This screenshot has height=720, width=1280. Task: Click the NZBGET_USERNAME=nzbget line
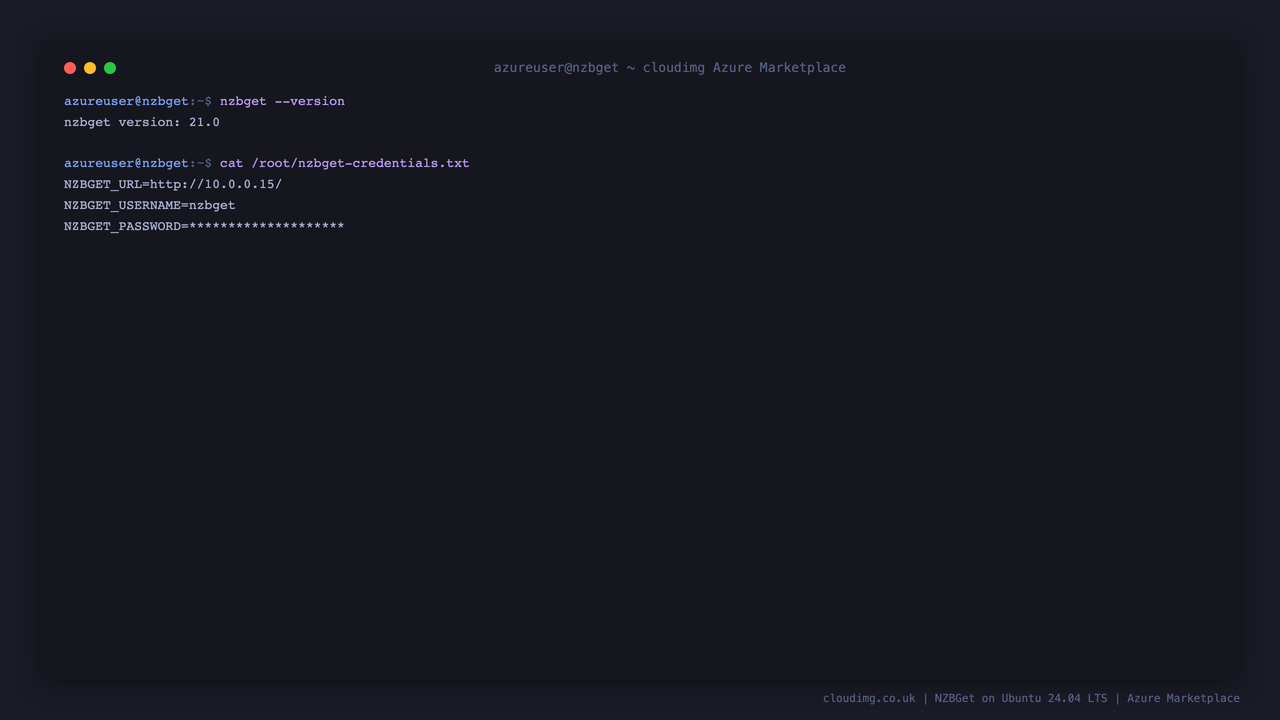click(x=150, y=205)
